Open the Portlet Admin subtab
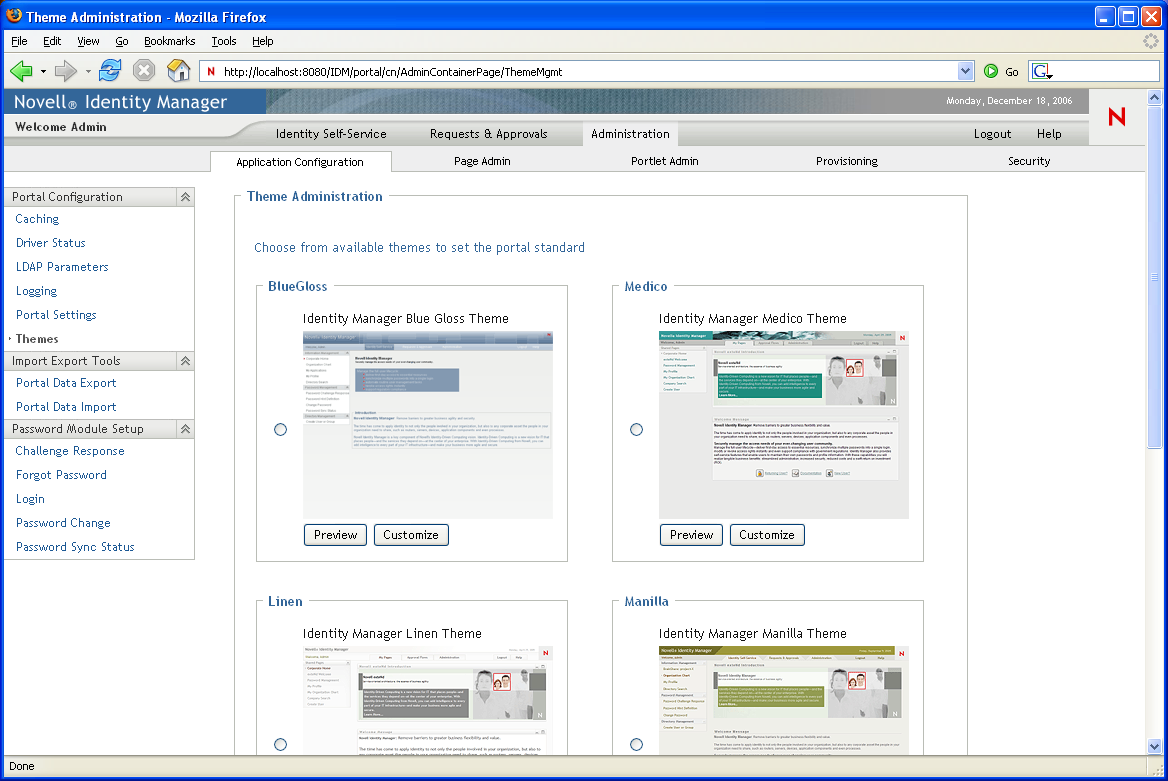This screenshot has width=1168, height=781. coord(664,161)
